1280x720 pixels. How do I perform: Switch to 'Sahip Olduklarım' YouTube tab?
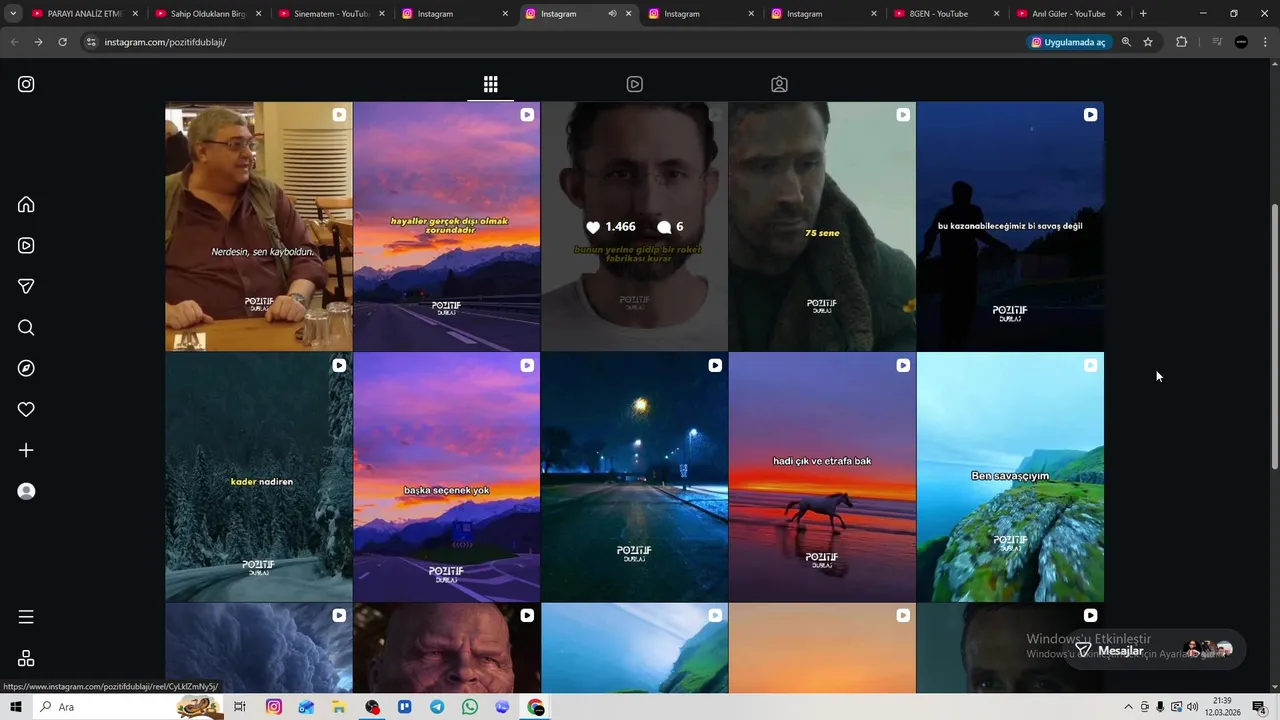pos(208,14)
